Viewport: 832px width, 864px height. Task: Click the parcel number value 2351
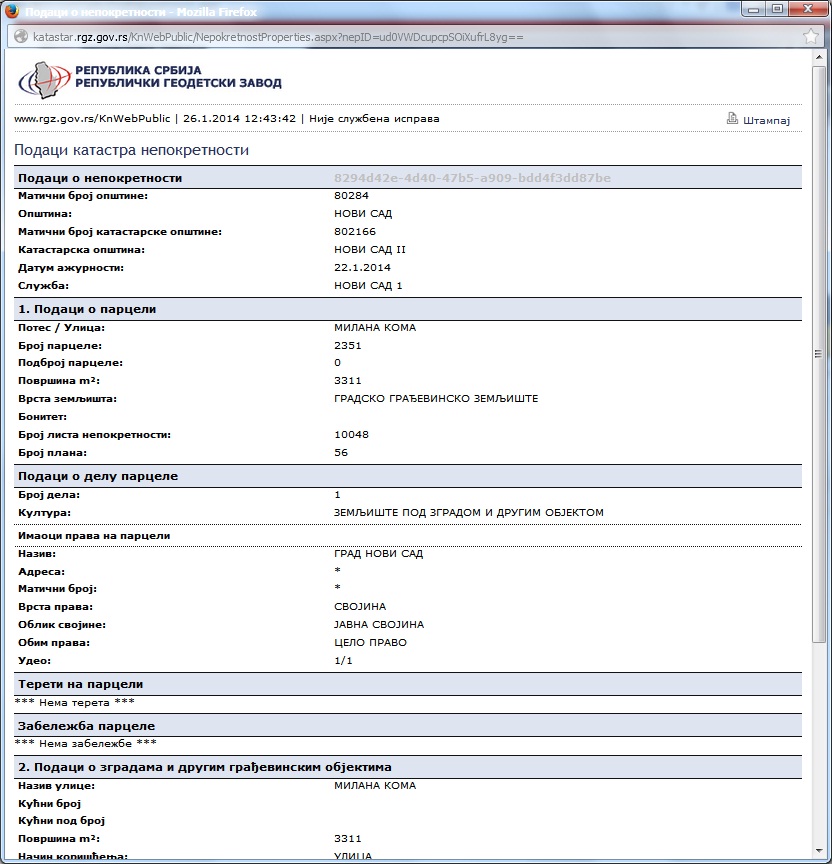coord(347,345)
